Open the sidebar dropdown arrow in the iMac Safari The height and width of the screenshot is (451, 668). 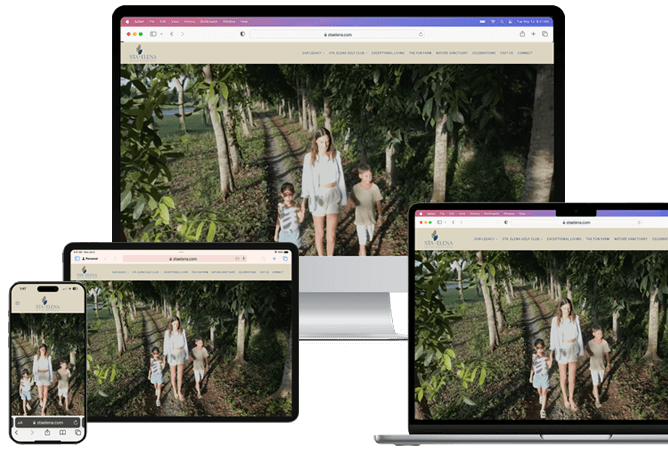click(x=161, y=34)
